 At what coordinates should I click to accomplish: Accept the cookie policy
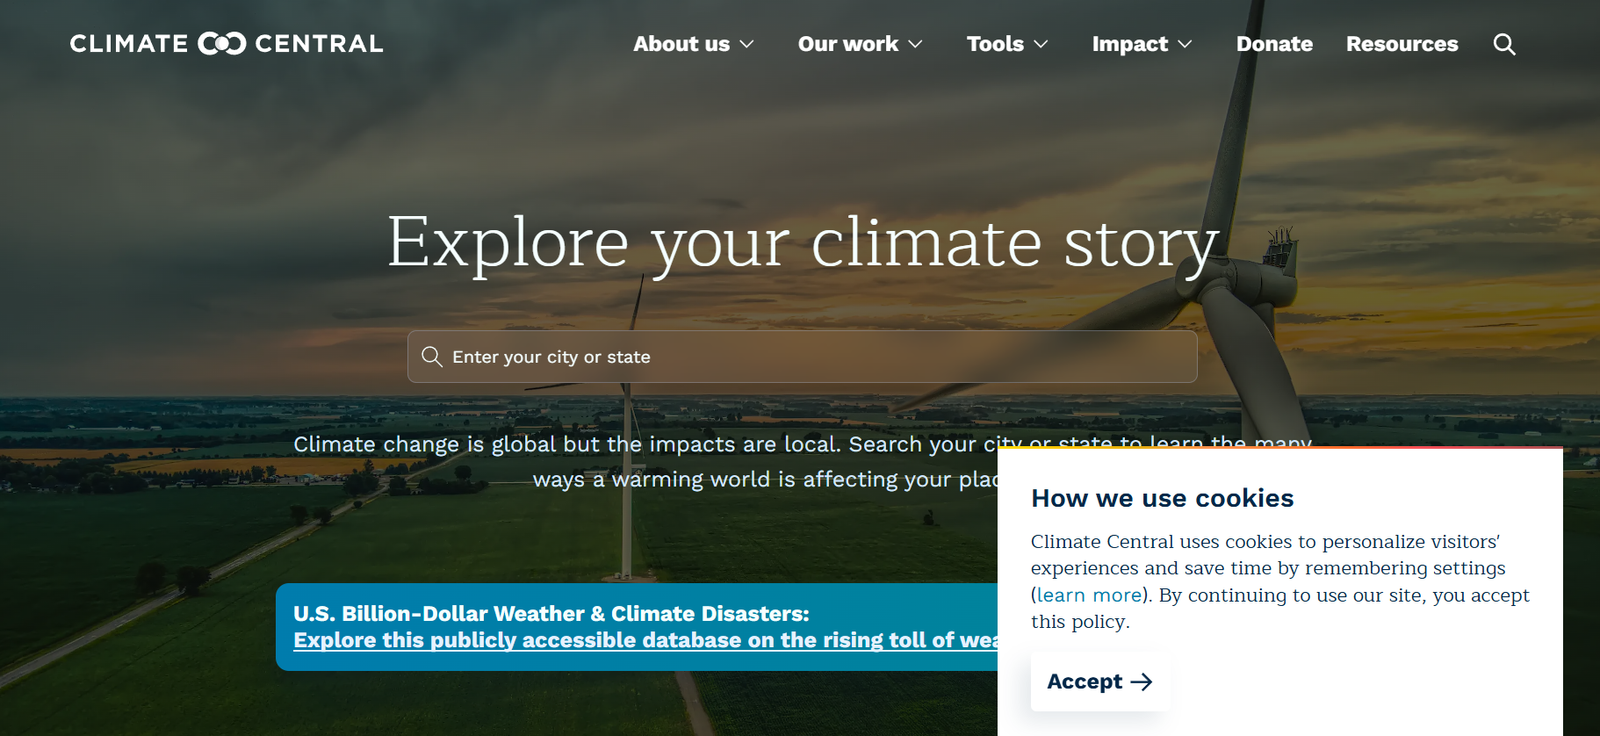[x=1098, y=682]
